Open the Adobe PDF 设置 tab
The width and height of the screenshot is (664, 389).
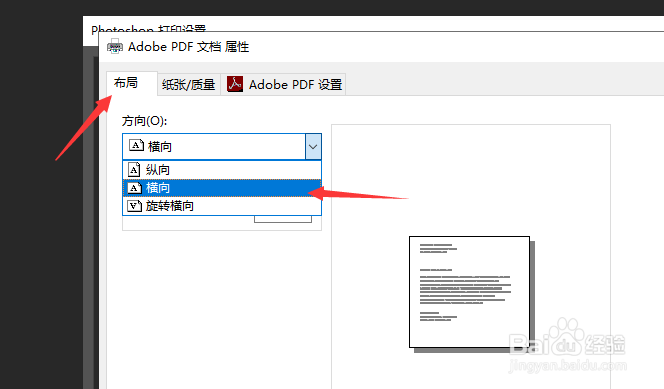(283, 85)
